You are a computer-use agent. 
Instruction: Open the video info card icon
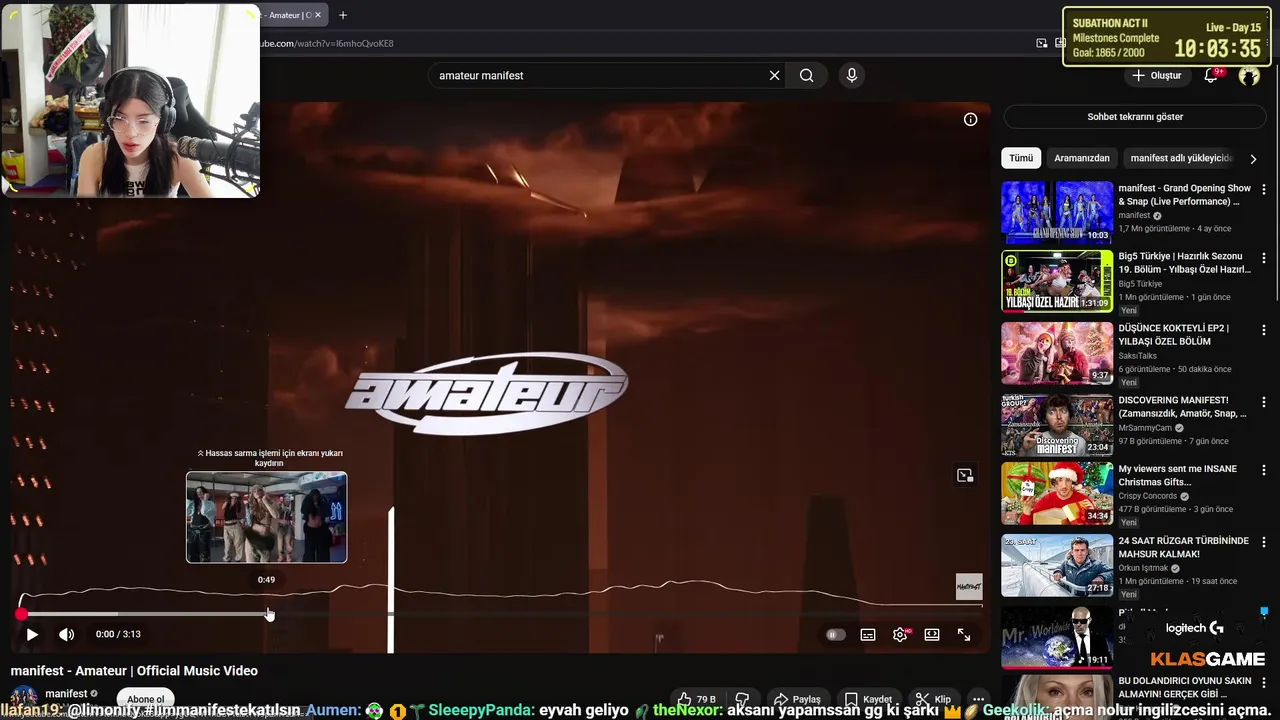click(x=970, y=119)
